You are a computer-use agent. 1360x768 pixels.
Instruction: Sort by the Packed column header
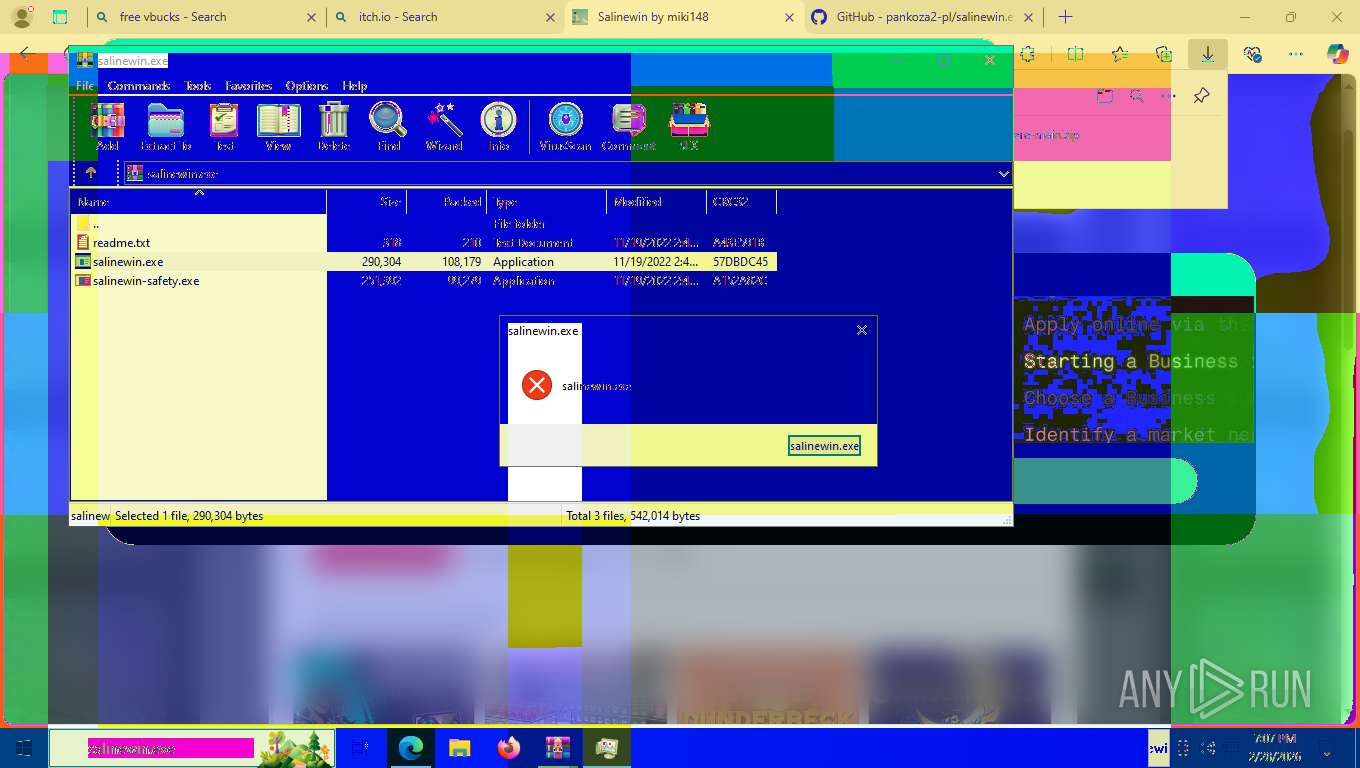pyautogui.click(x=446, y=202)
